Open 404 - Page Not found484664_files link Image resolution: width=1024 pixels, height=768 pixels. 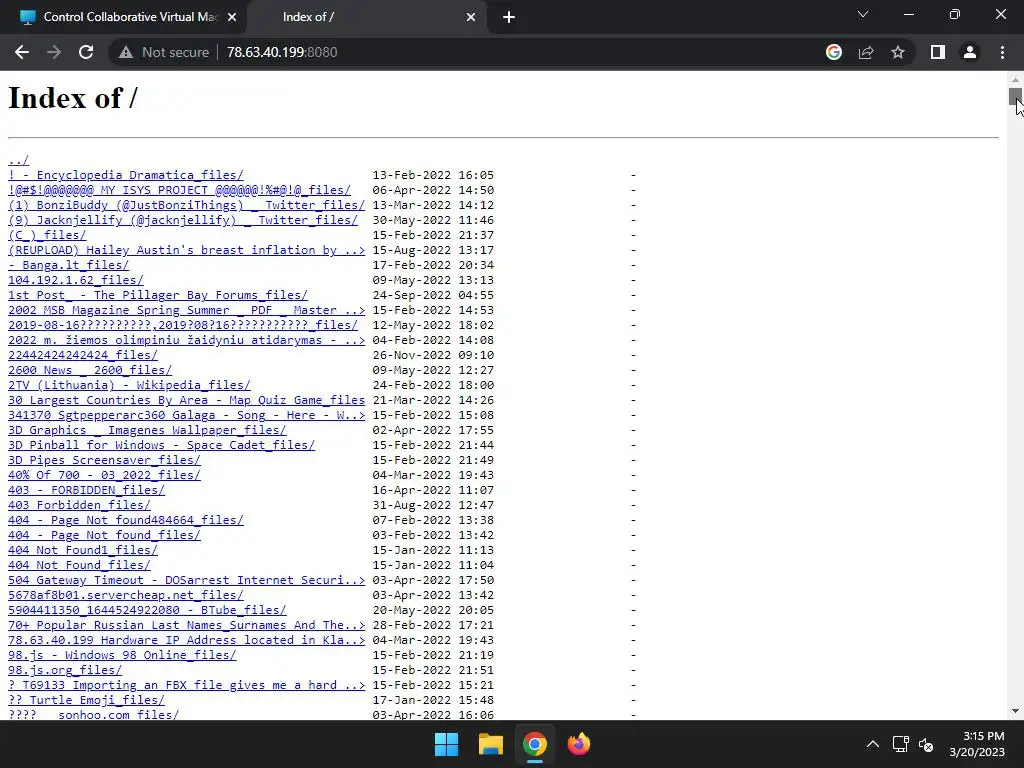[125, 520]
